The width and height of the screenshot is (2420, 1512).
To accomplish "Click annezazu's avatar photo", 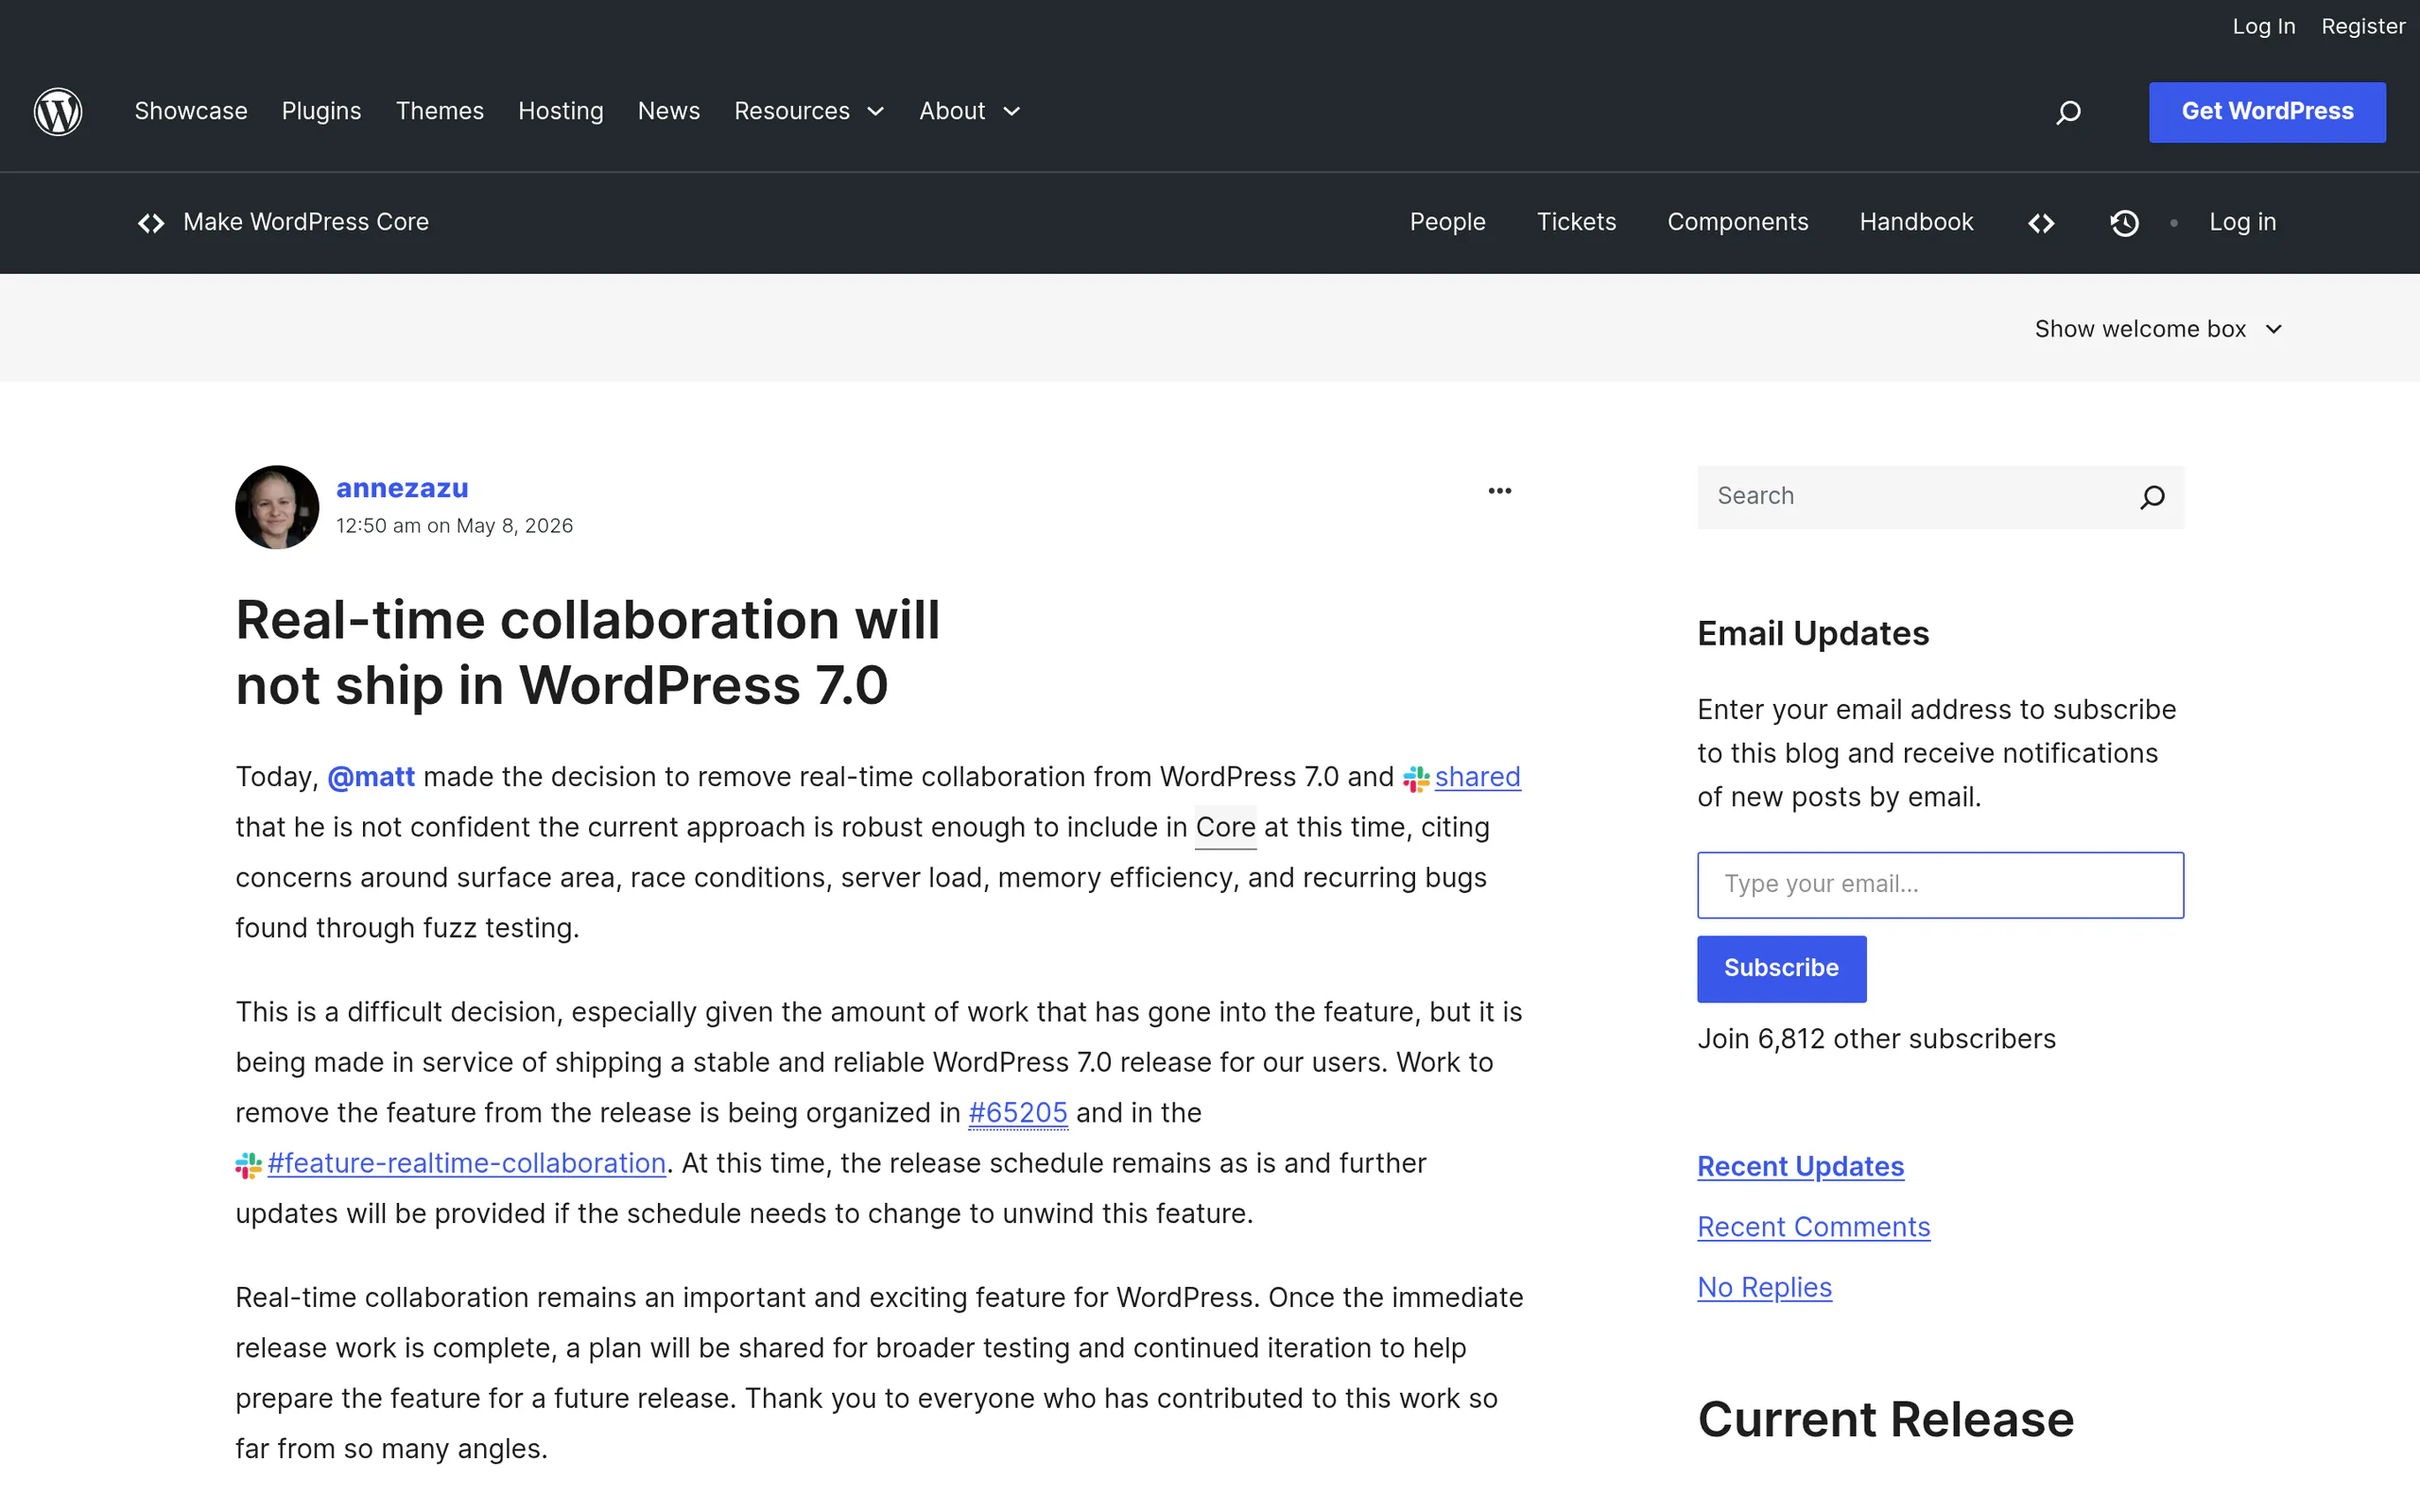I will click(x=277, y=507).
